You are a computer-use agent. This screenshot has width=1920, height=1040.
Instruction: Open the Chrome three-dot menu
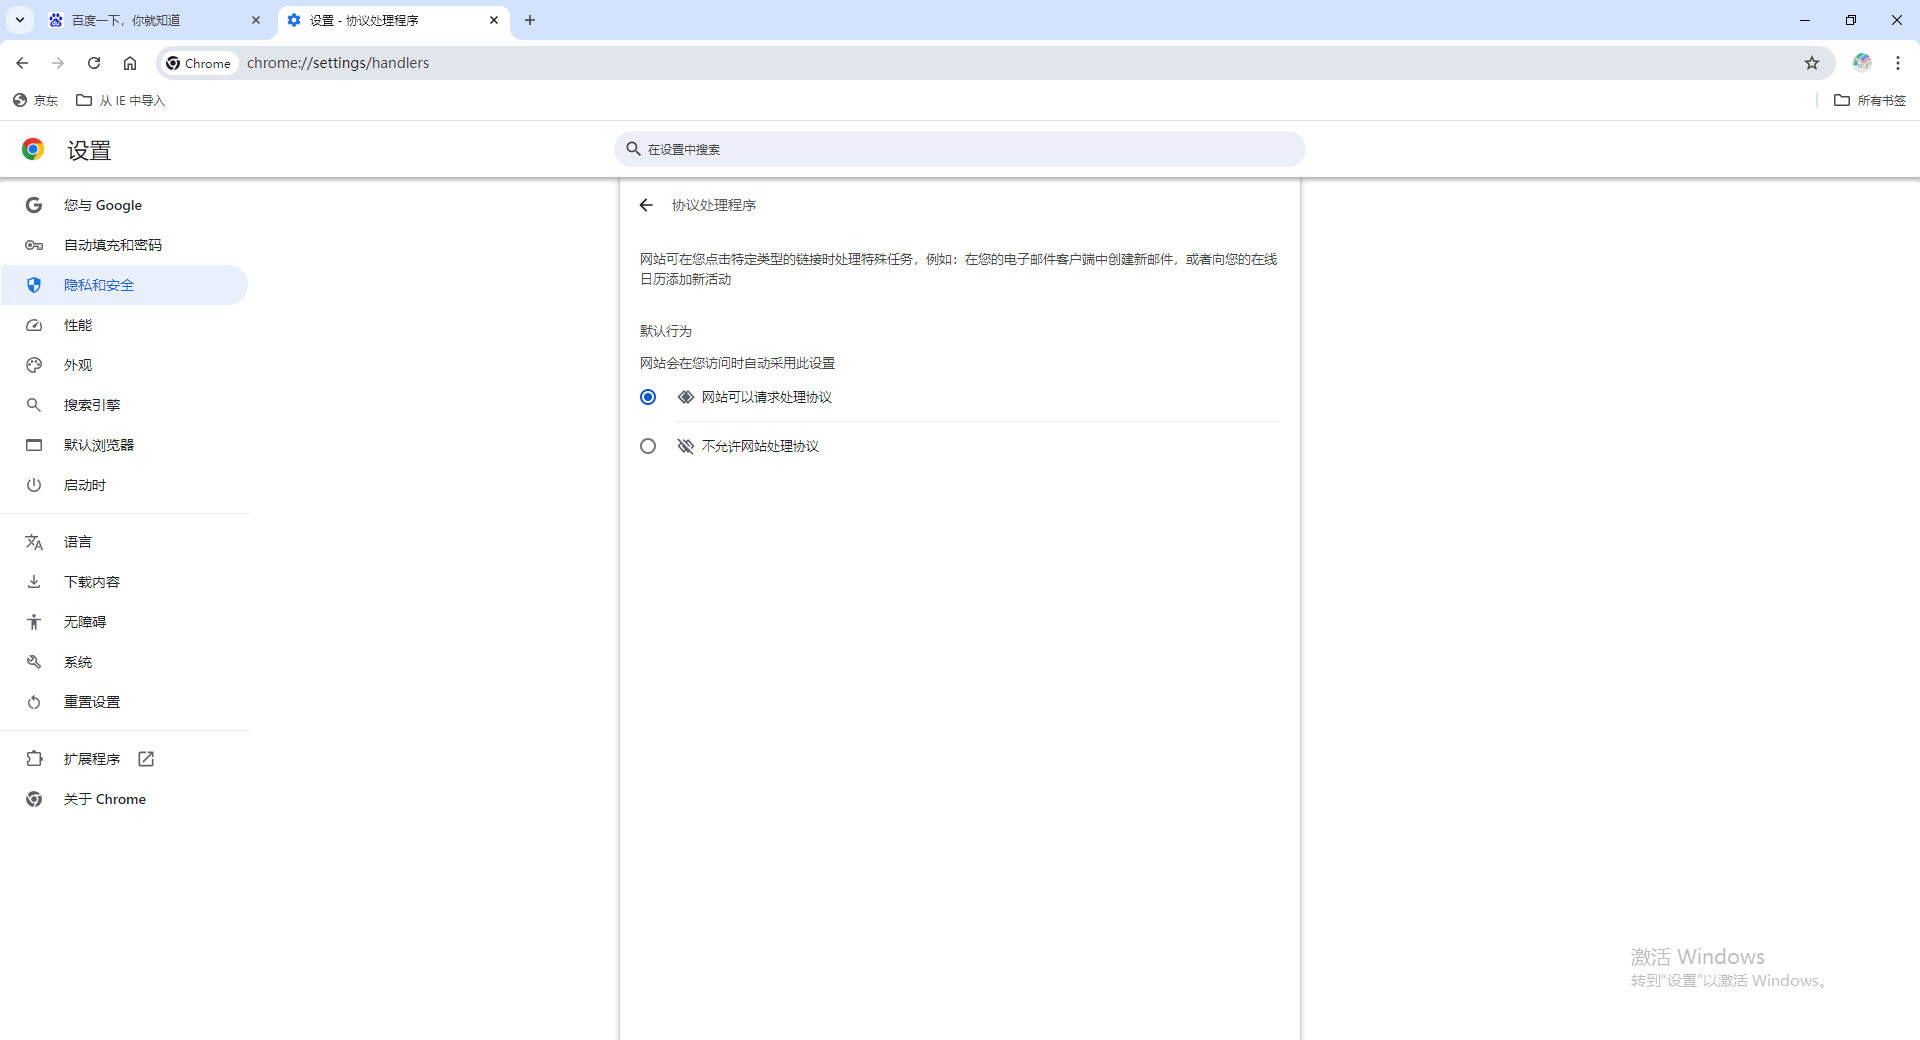(1898, 63)
